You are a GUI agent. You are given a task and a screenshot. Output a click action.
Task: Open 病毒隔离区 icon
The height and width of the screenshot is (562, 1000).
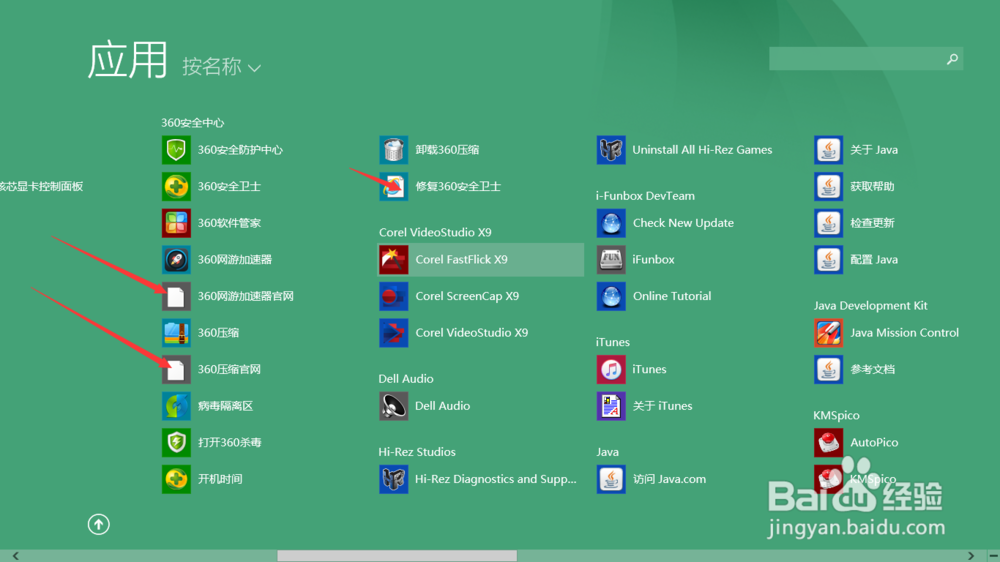click(176, 406)
